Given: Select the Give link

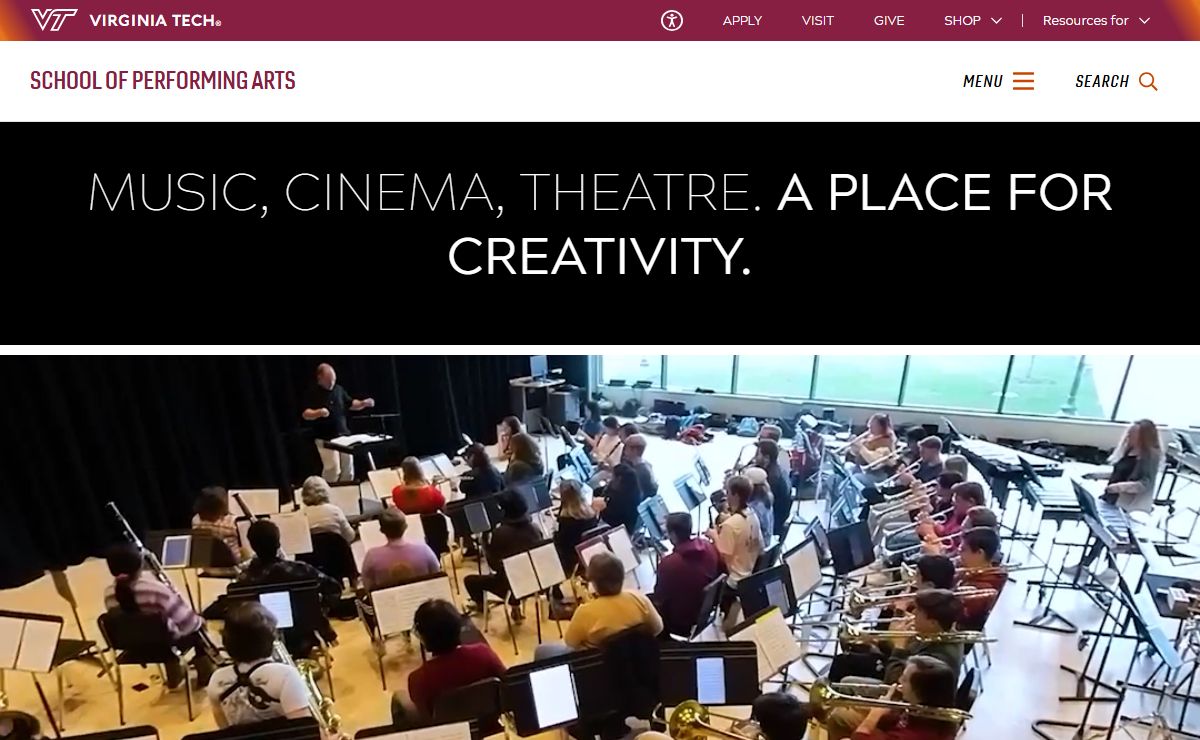Looking at the screenshot, I should pos(889,21).
